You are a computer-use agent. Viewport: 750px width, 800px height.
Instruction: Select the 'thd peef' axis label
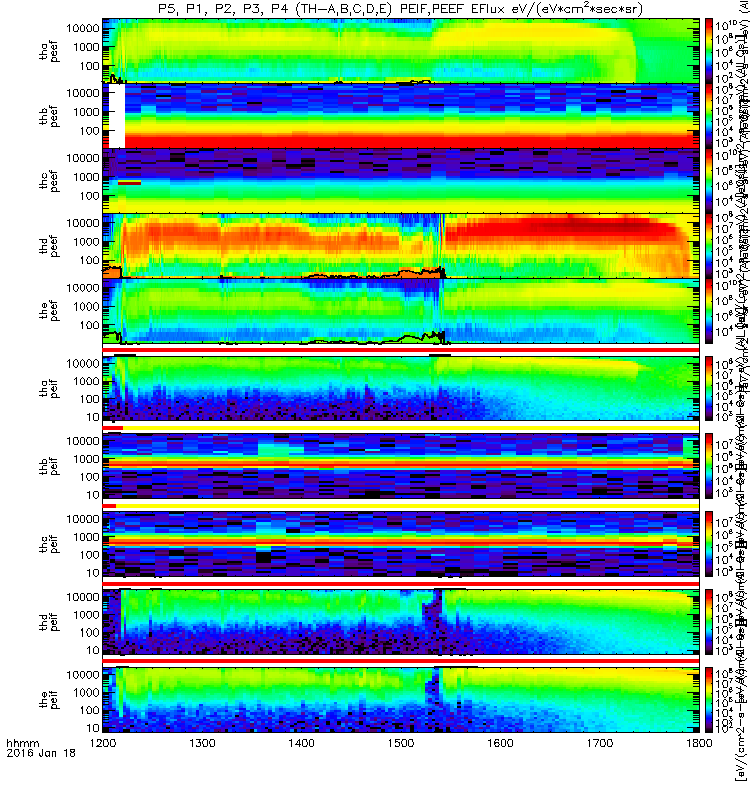point(49,246)
